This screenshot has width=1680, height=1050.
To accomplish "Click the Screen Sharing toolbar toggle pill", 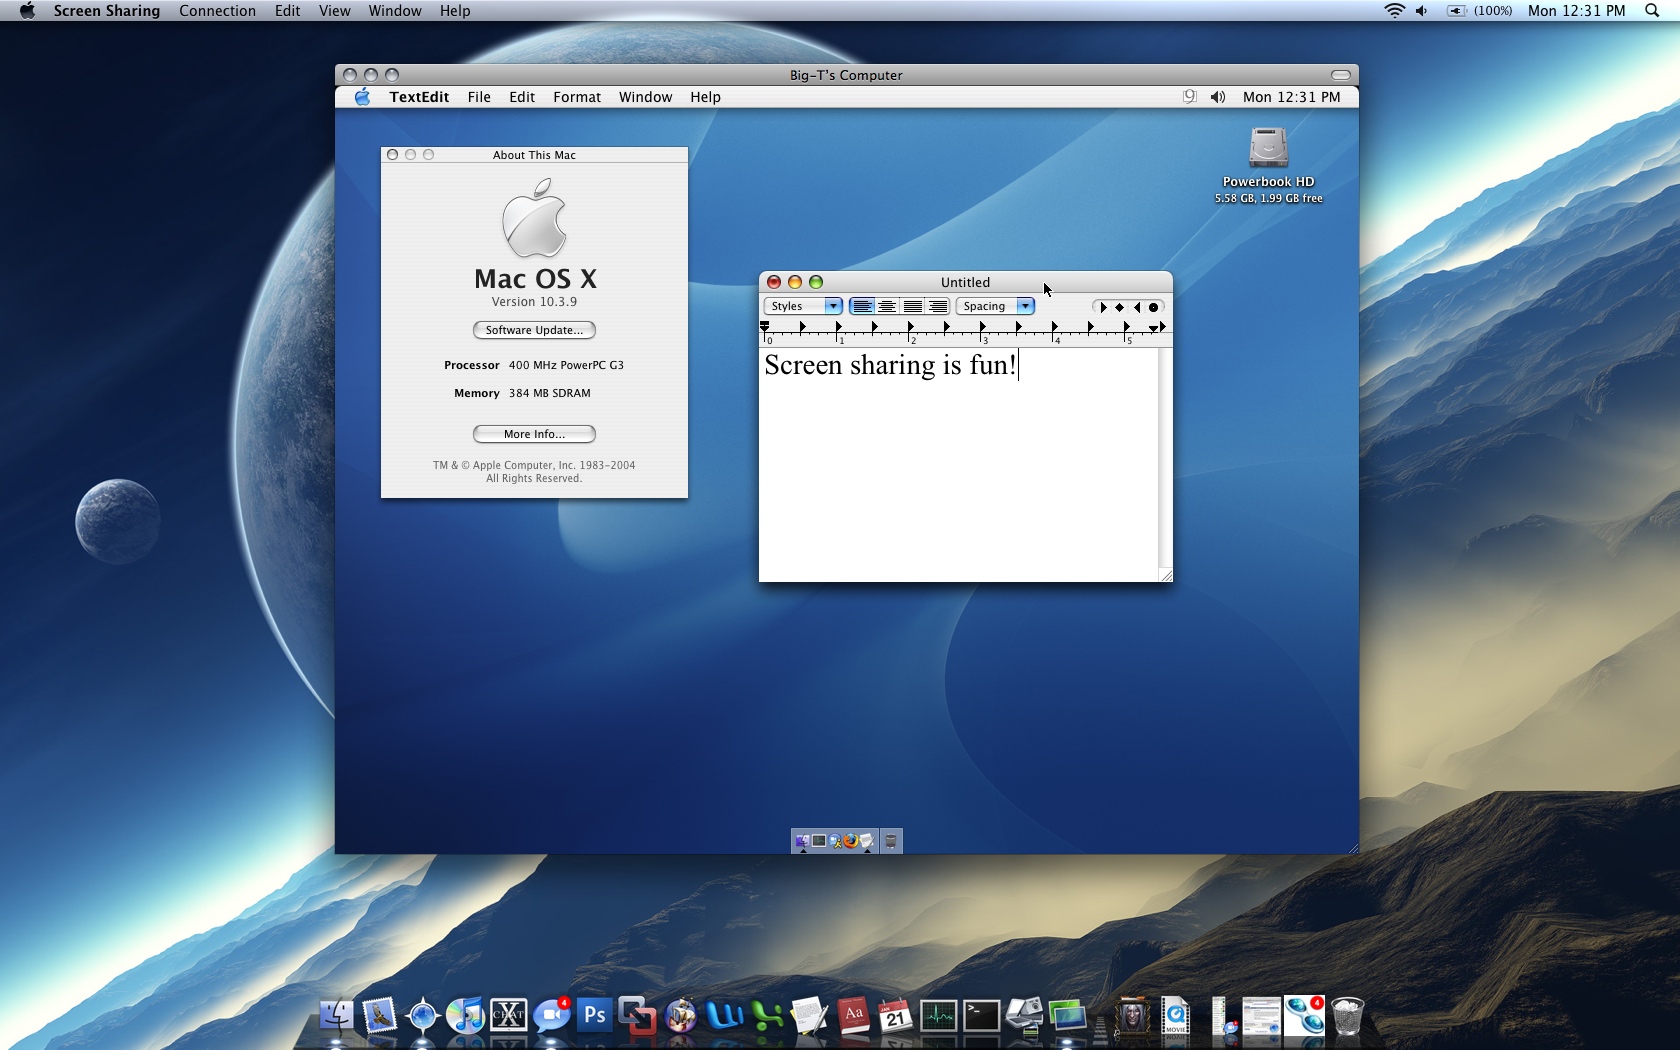I will (x=1341, y=75).
